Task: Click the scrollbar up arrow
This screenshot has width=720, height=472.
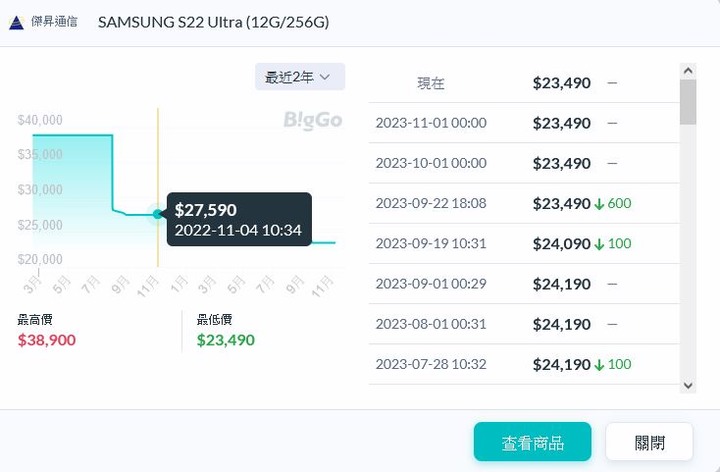Action: 688,71
